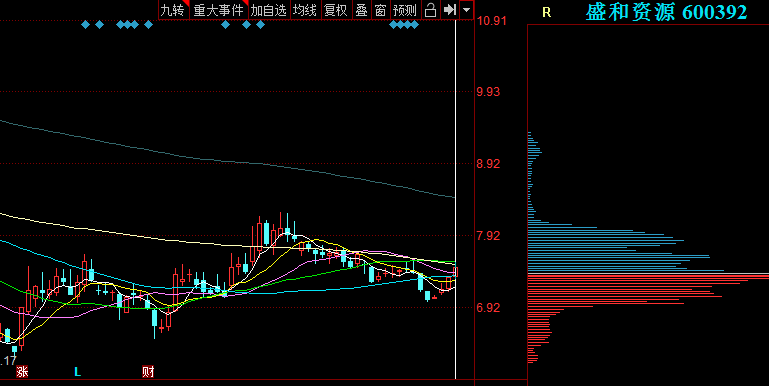Click the leftmost blue diamond event marker

[85, 25]
